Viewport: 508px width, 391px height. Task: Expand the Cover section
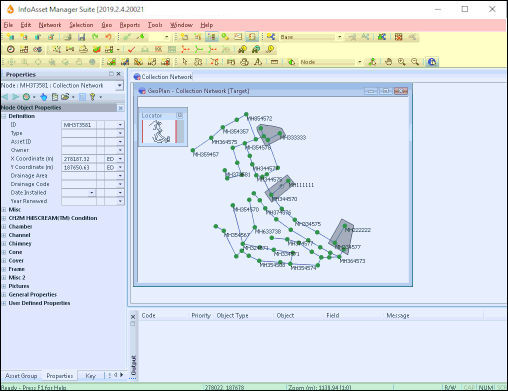tap(4, 261)
